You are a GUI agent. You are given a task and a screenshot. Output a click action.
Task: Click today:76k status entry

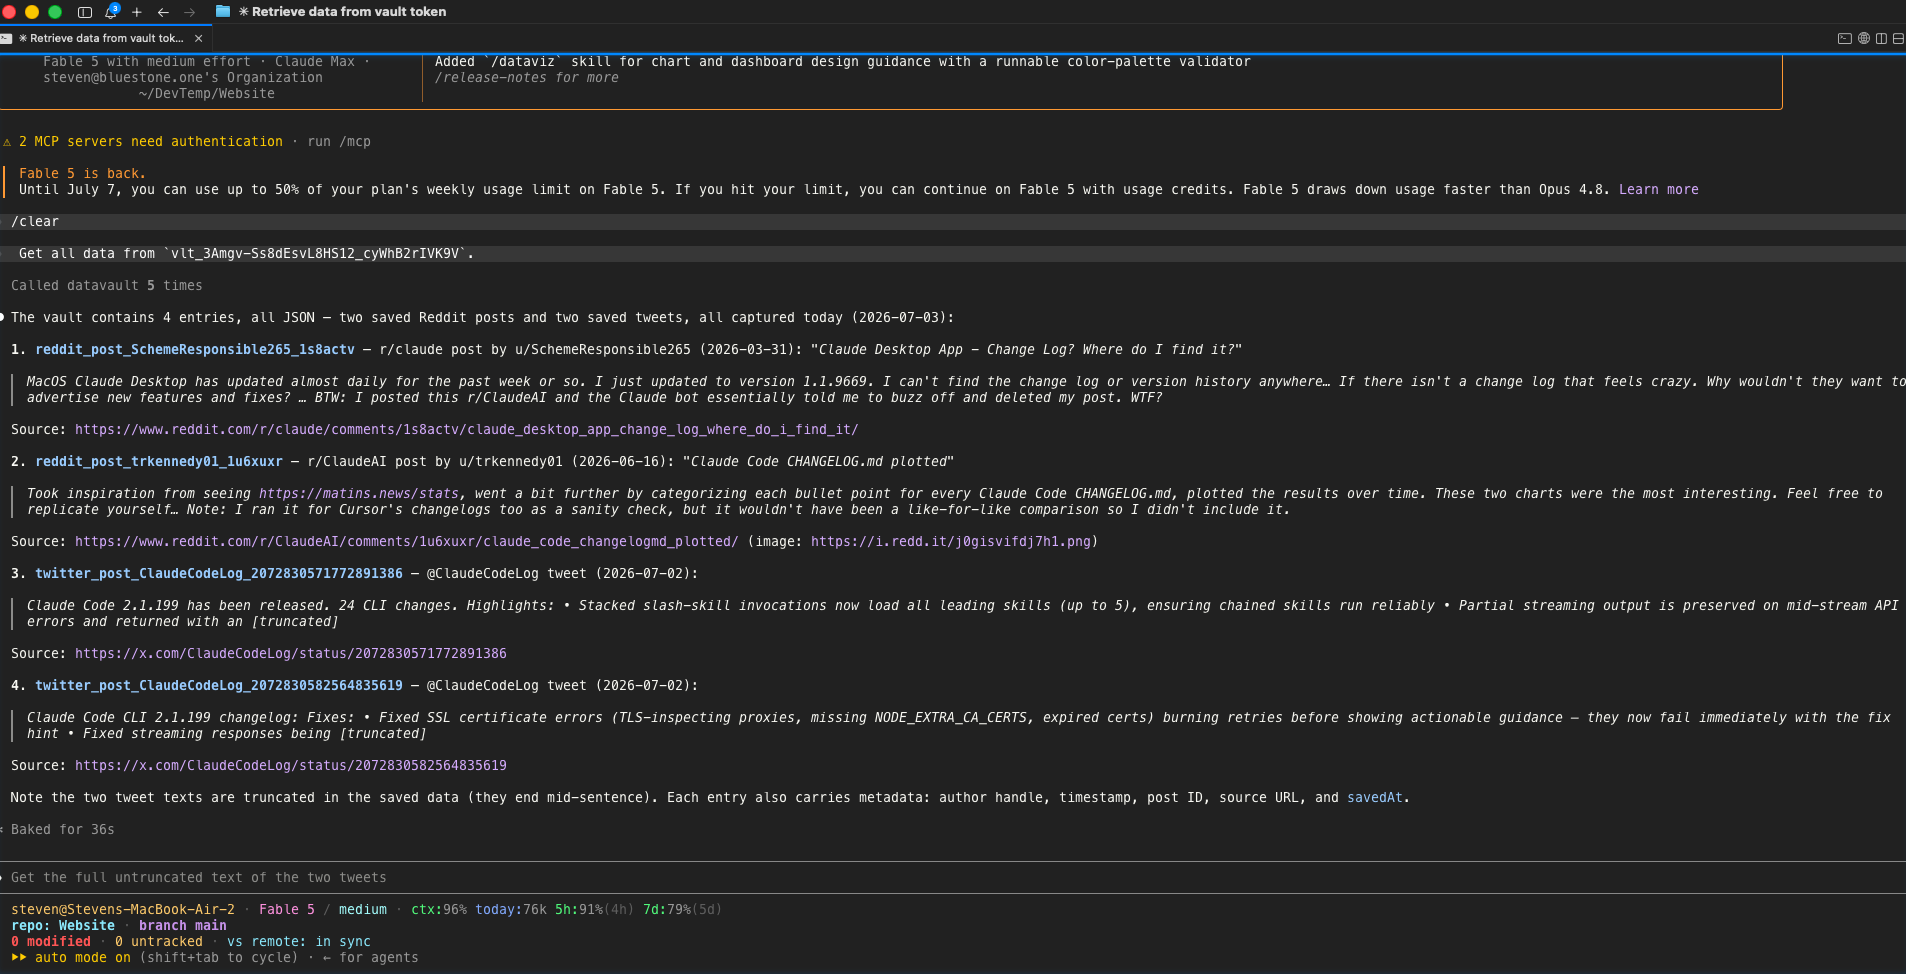tap(511, 909)
